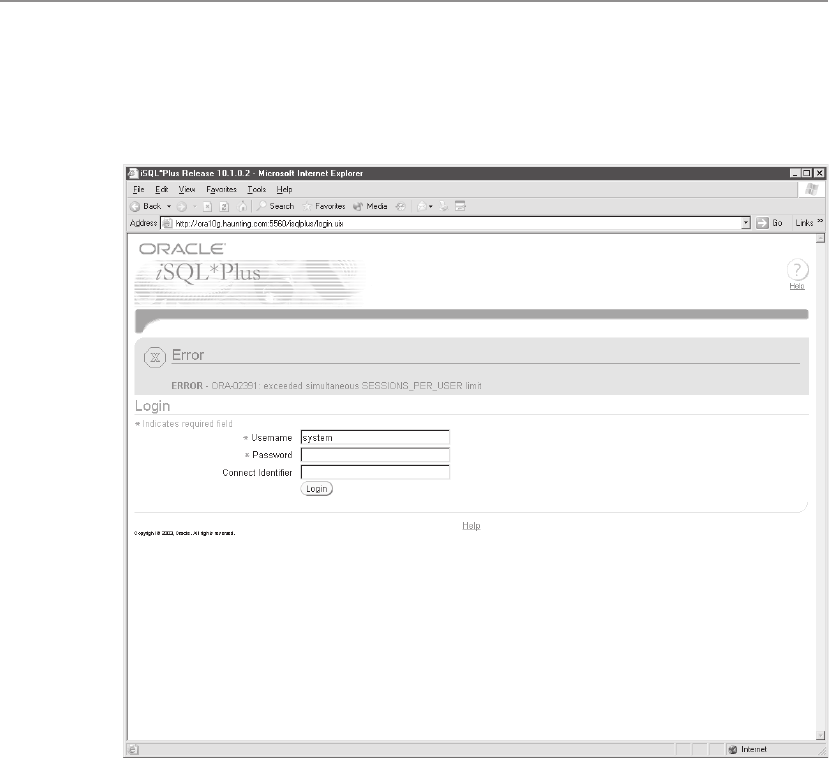829x758 pixels.
Task: Open the Media toolbar button
Action: click(370, 207)
